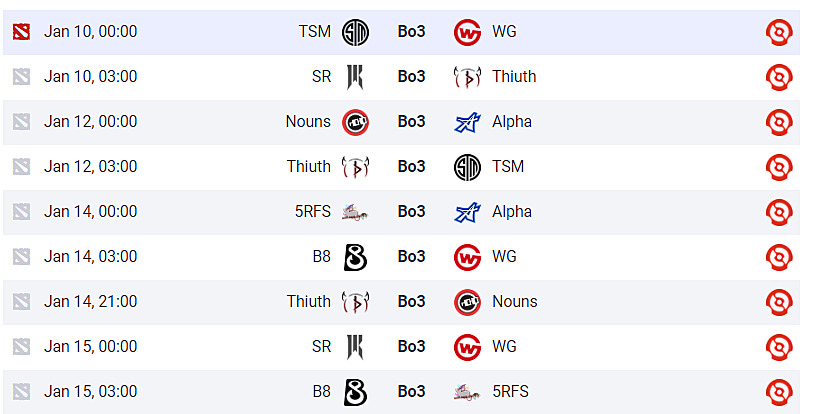Viewport: 816px width, 414px height.
Task: Open the WG team link in the Jan 14, 03:00 match
Action: coord(504,257)
